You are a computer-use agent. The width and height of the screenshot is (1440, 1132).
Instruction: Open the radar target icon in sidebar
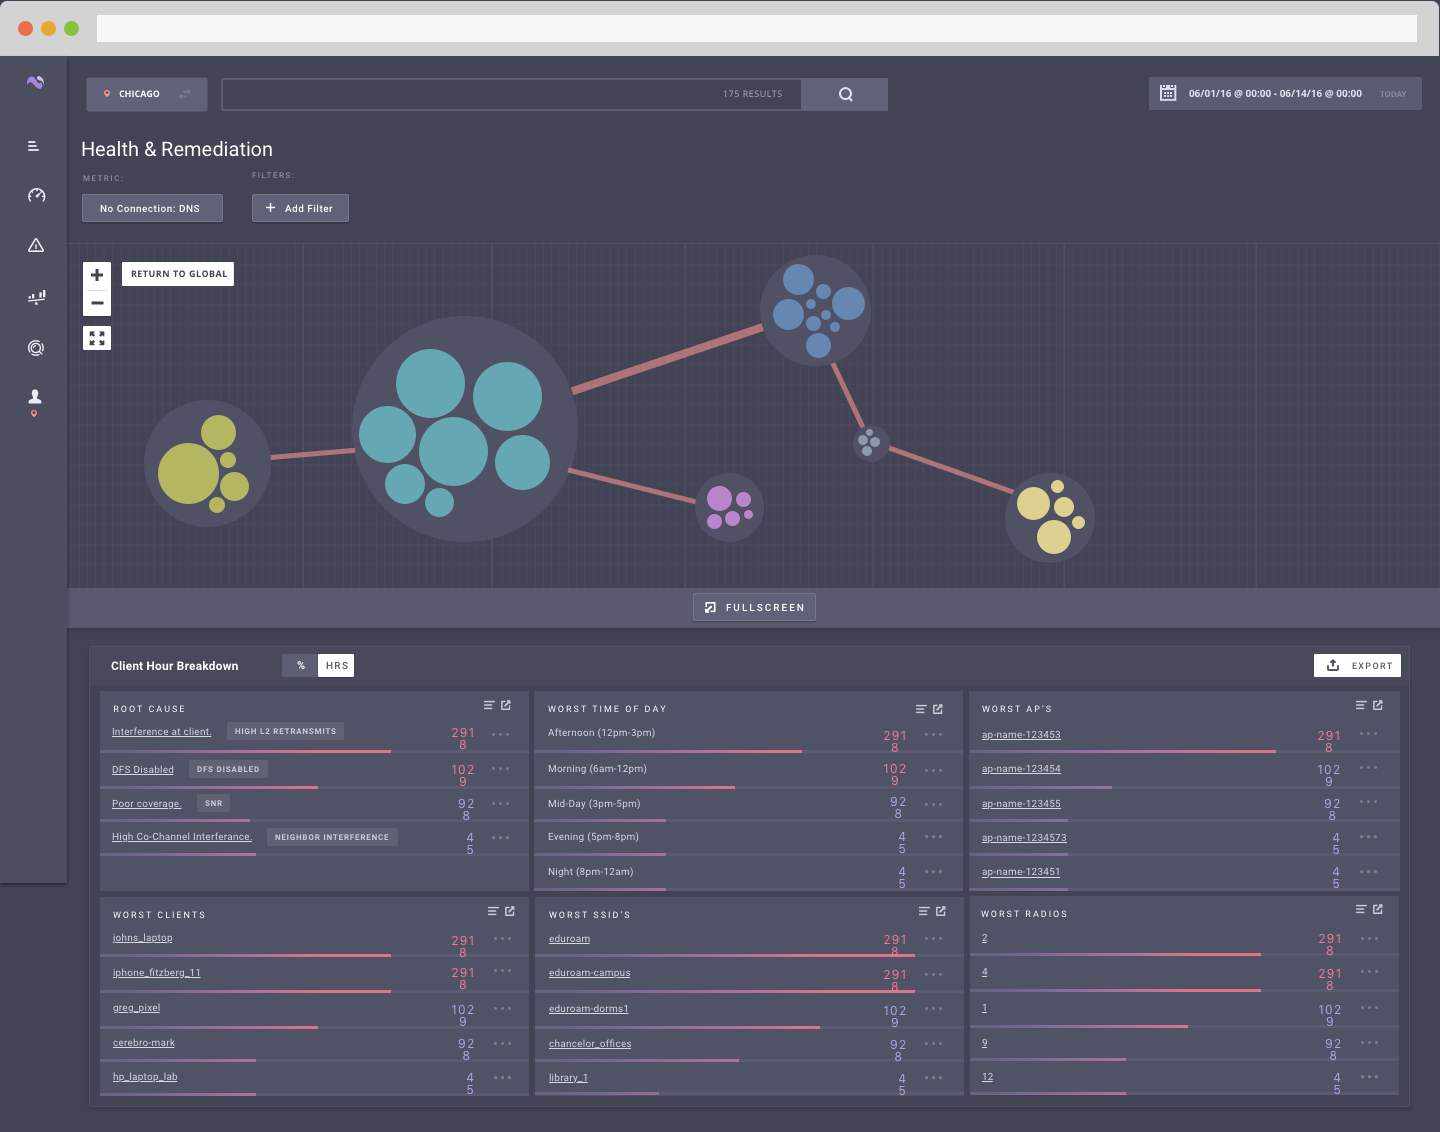tap(36, 348)
